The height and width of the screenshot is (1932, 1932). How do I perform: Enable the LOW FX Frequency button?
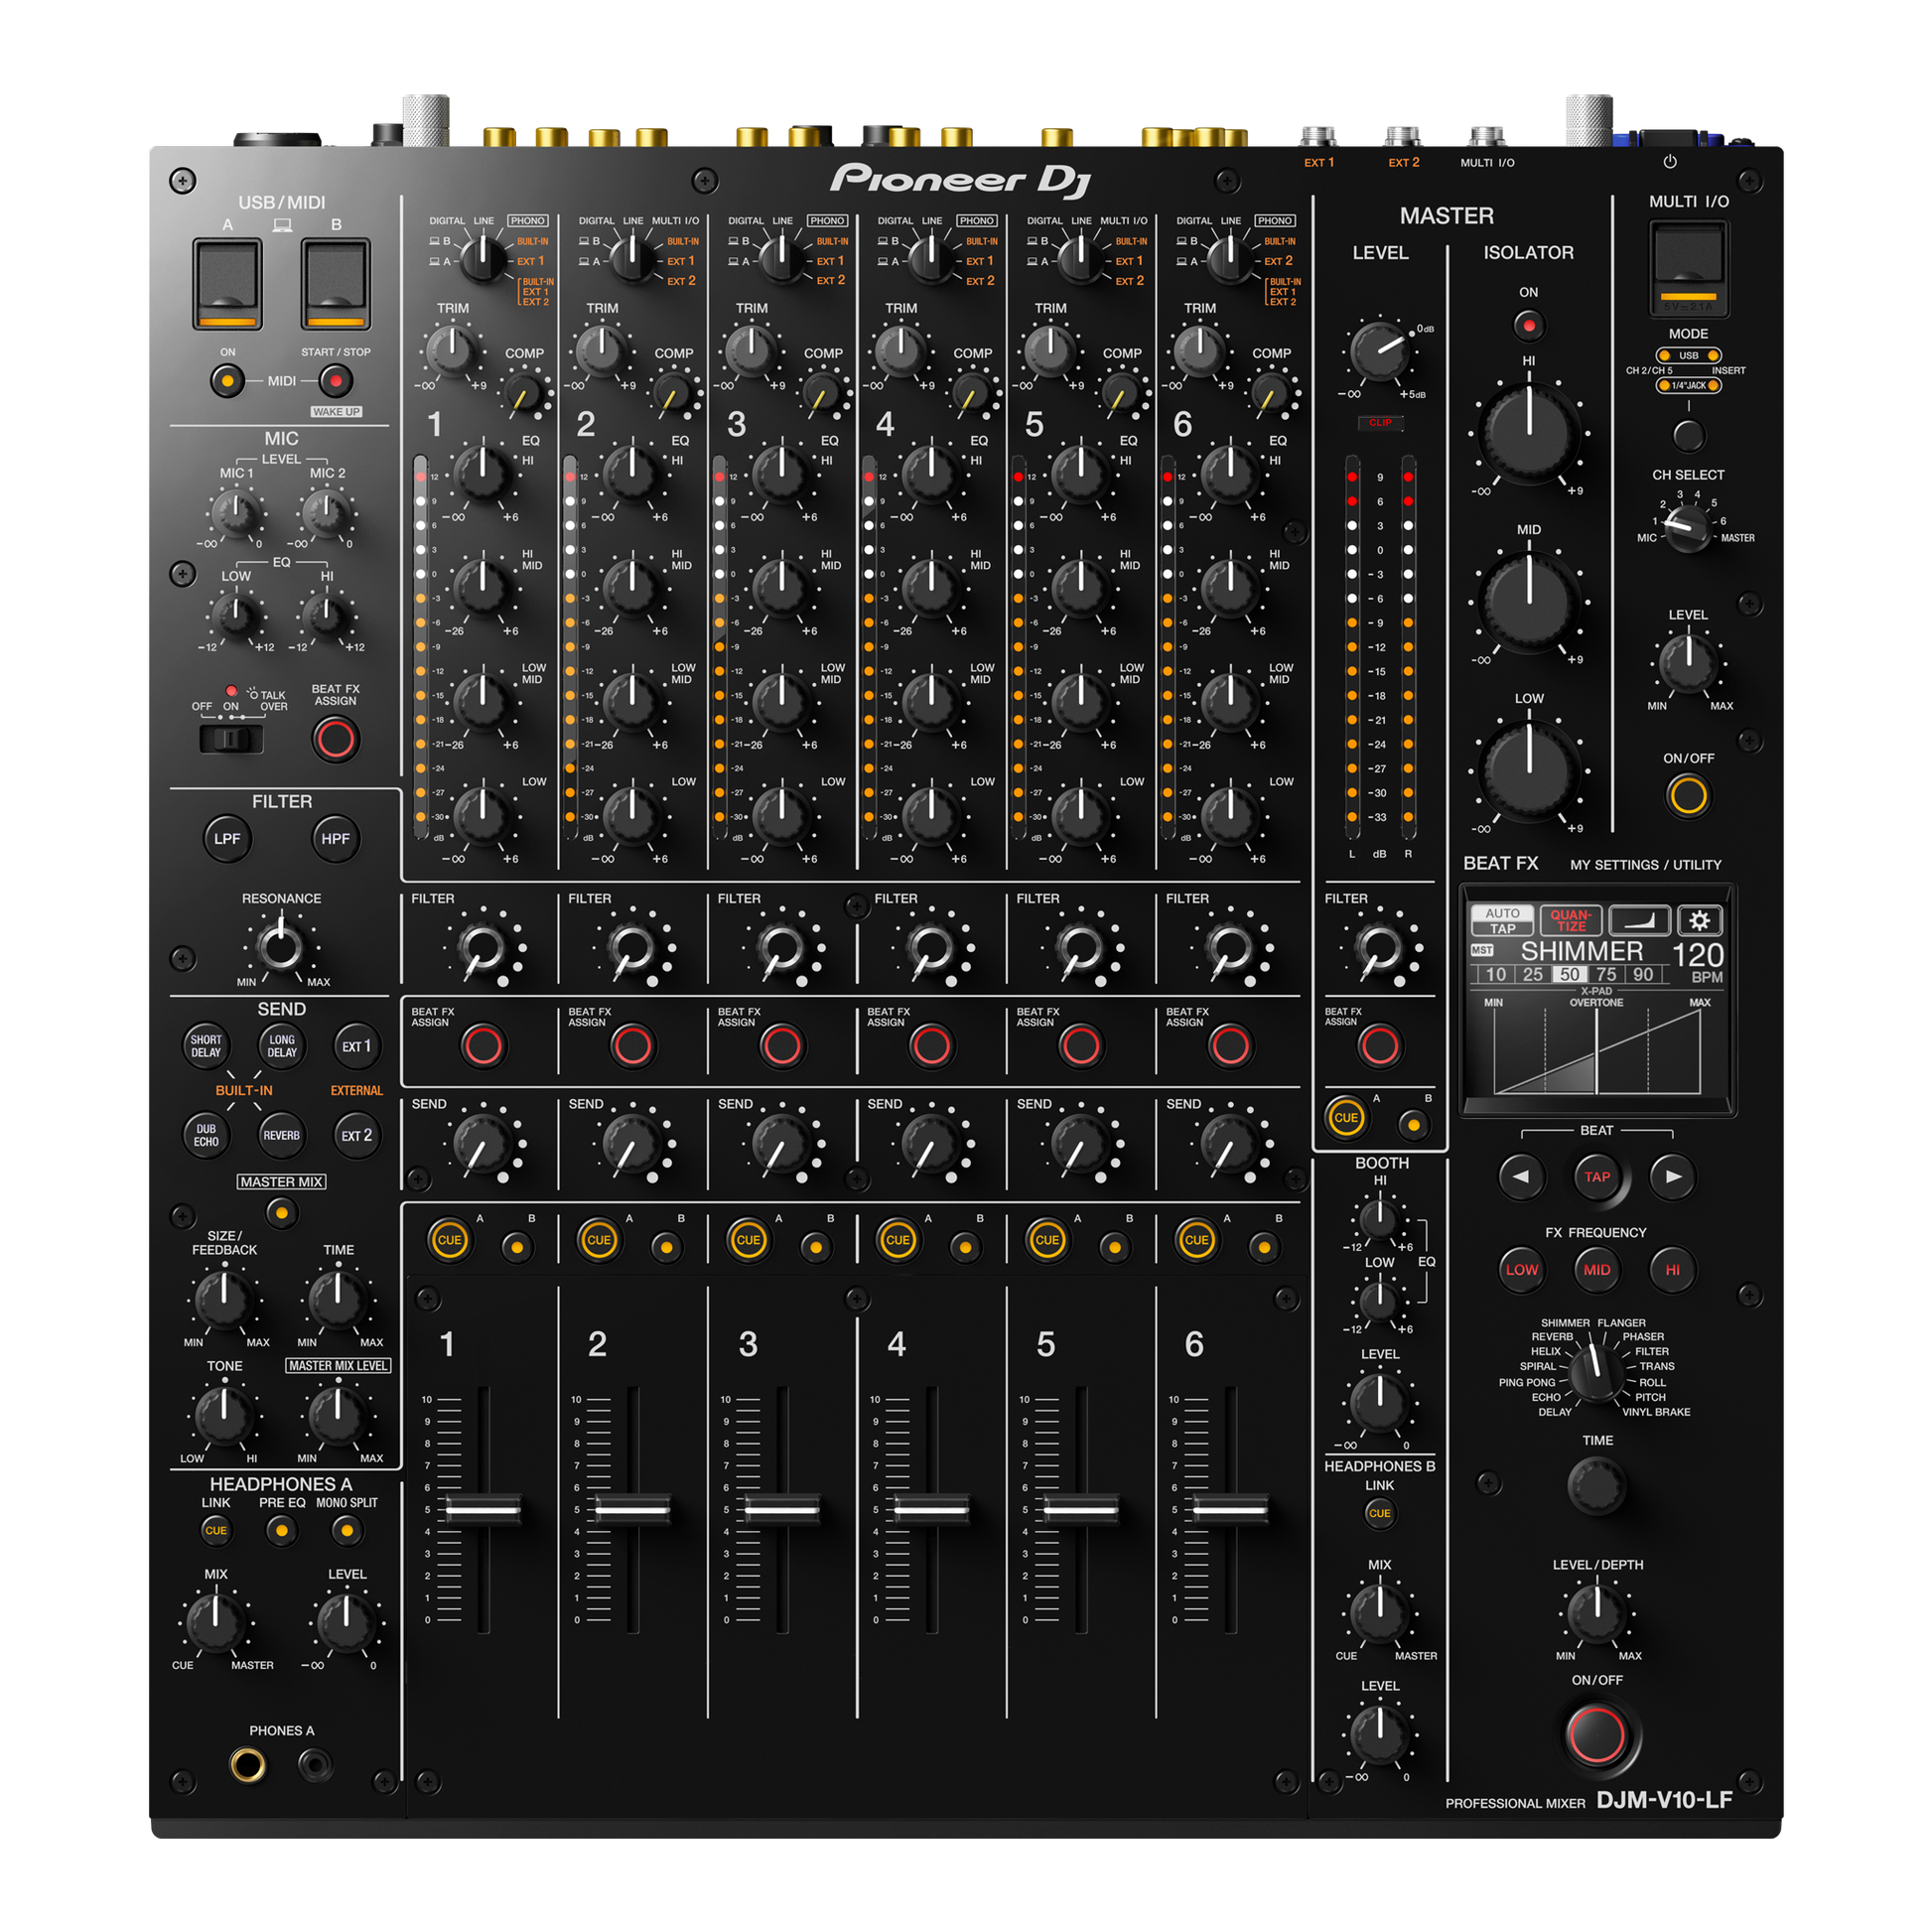coord(1523,1270)
